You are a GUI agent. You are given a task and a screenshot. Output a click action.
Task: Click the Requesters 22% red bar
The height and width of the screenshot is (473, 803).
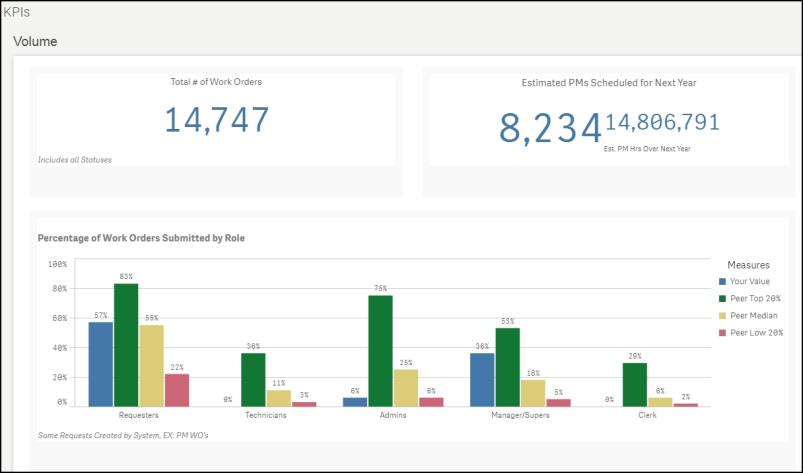point(176,390)
